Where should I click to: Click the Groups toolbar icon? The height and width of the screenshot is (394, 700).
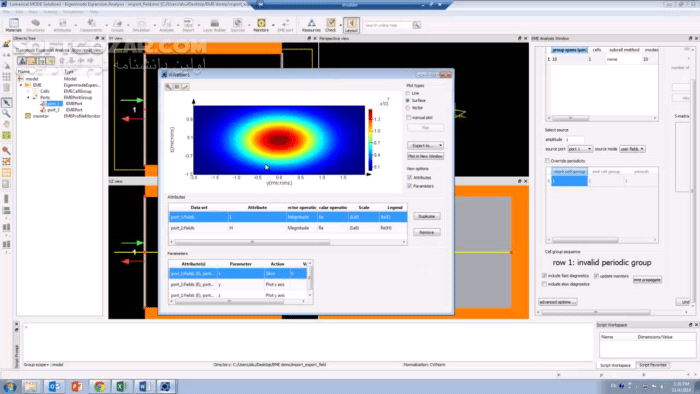[x=117, y=25]
